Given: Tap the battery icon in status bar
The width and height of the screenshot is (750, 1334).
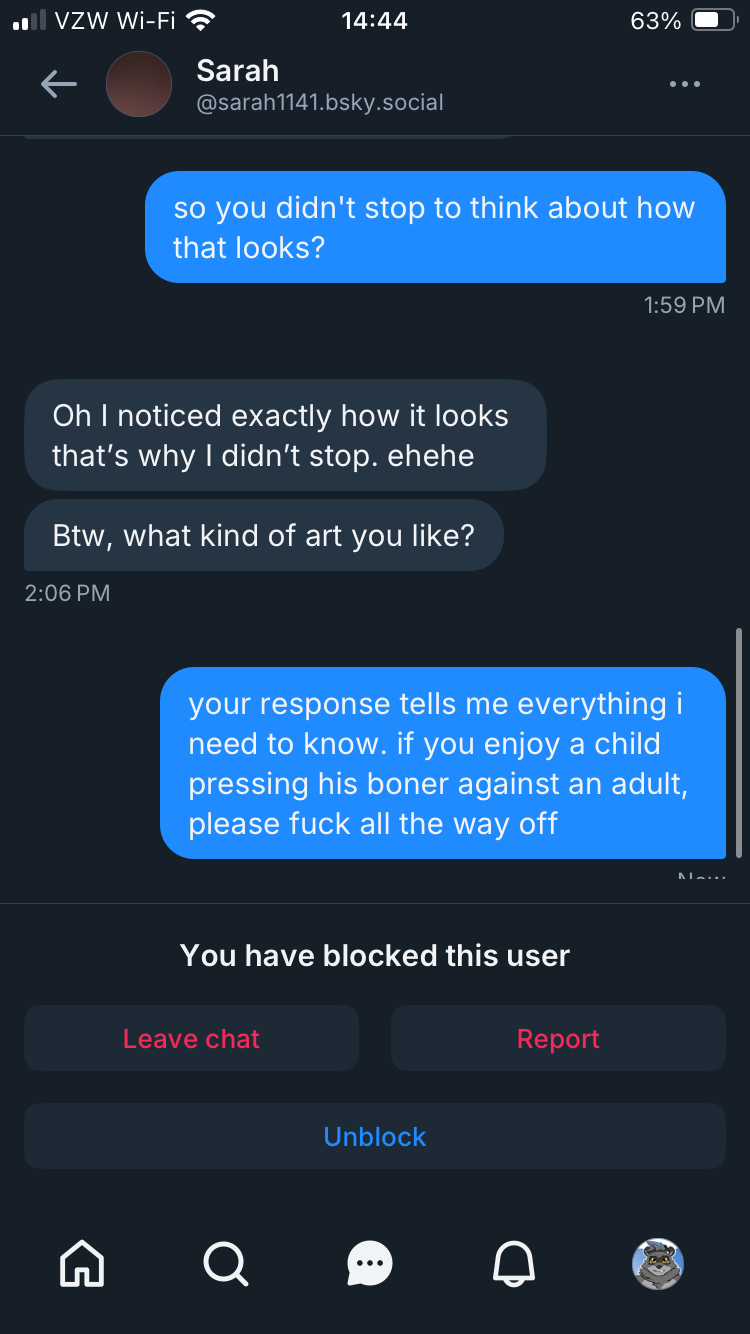Looking at the screenshot, I should point(713,20).
